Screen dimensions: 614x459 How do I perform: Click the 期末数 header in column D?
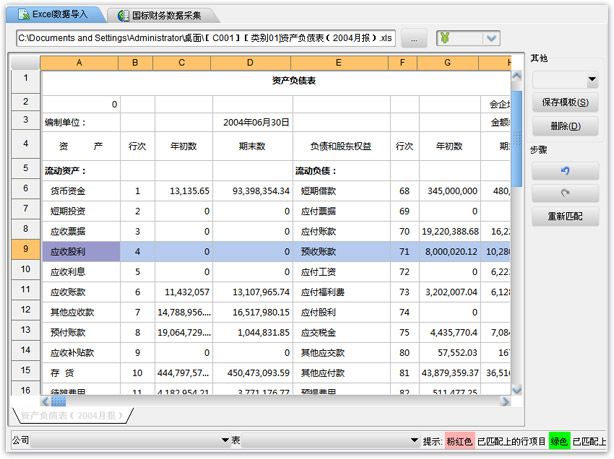click(x=253, y=146)
